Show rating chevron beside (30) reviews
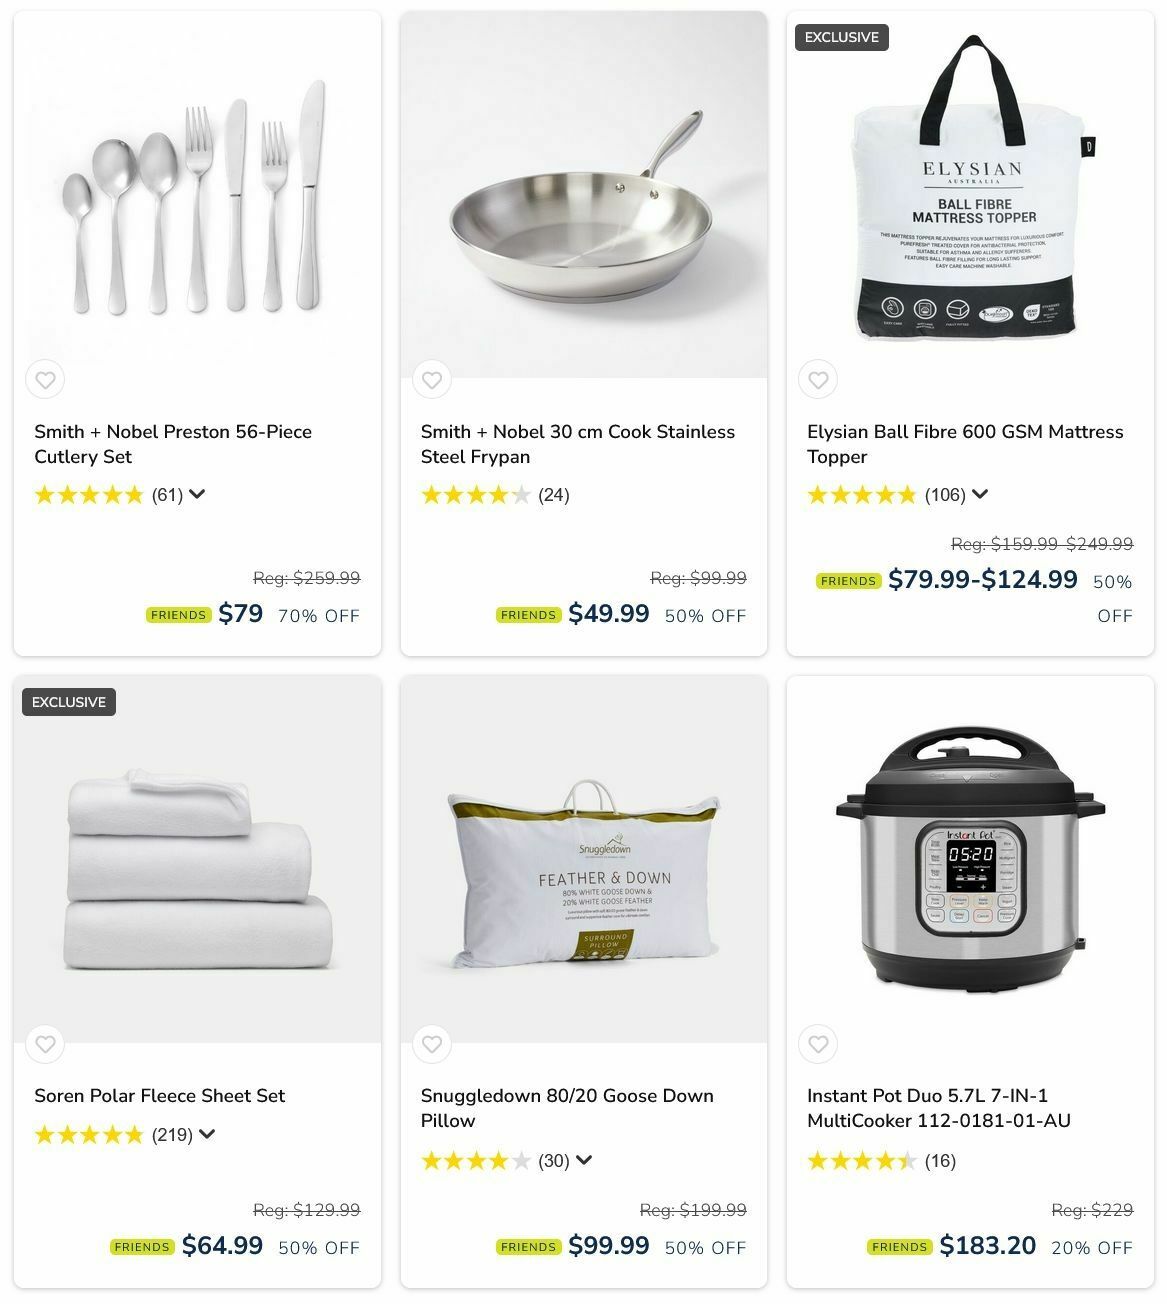This screenshot has height=1304, width=1167. point(584,1160)
